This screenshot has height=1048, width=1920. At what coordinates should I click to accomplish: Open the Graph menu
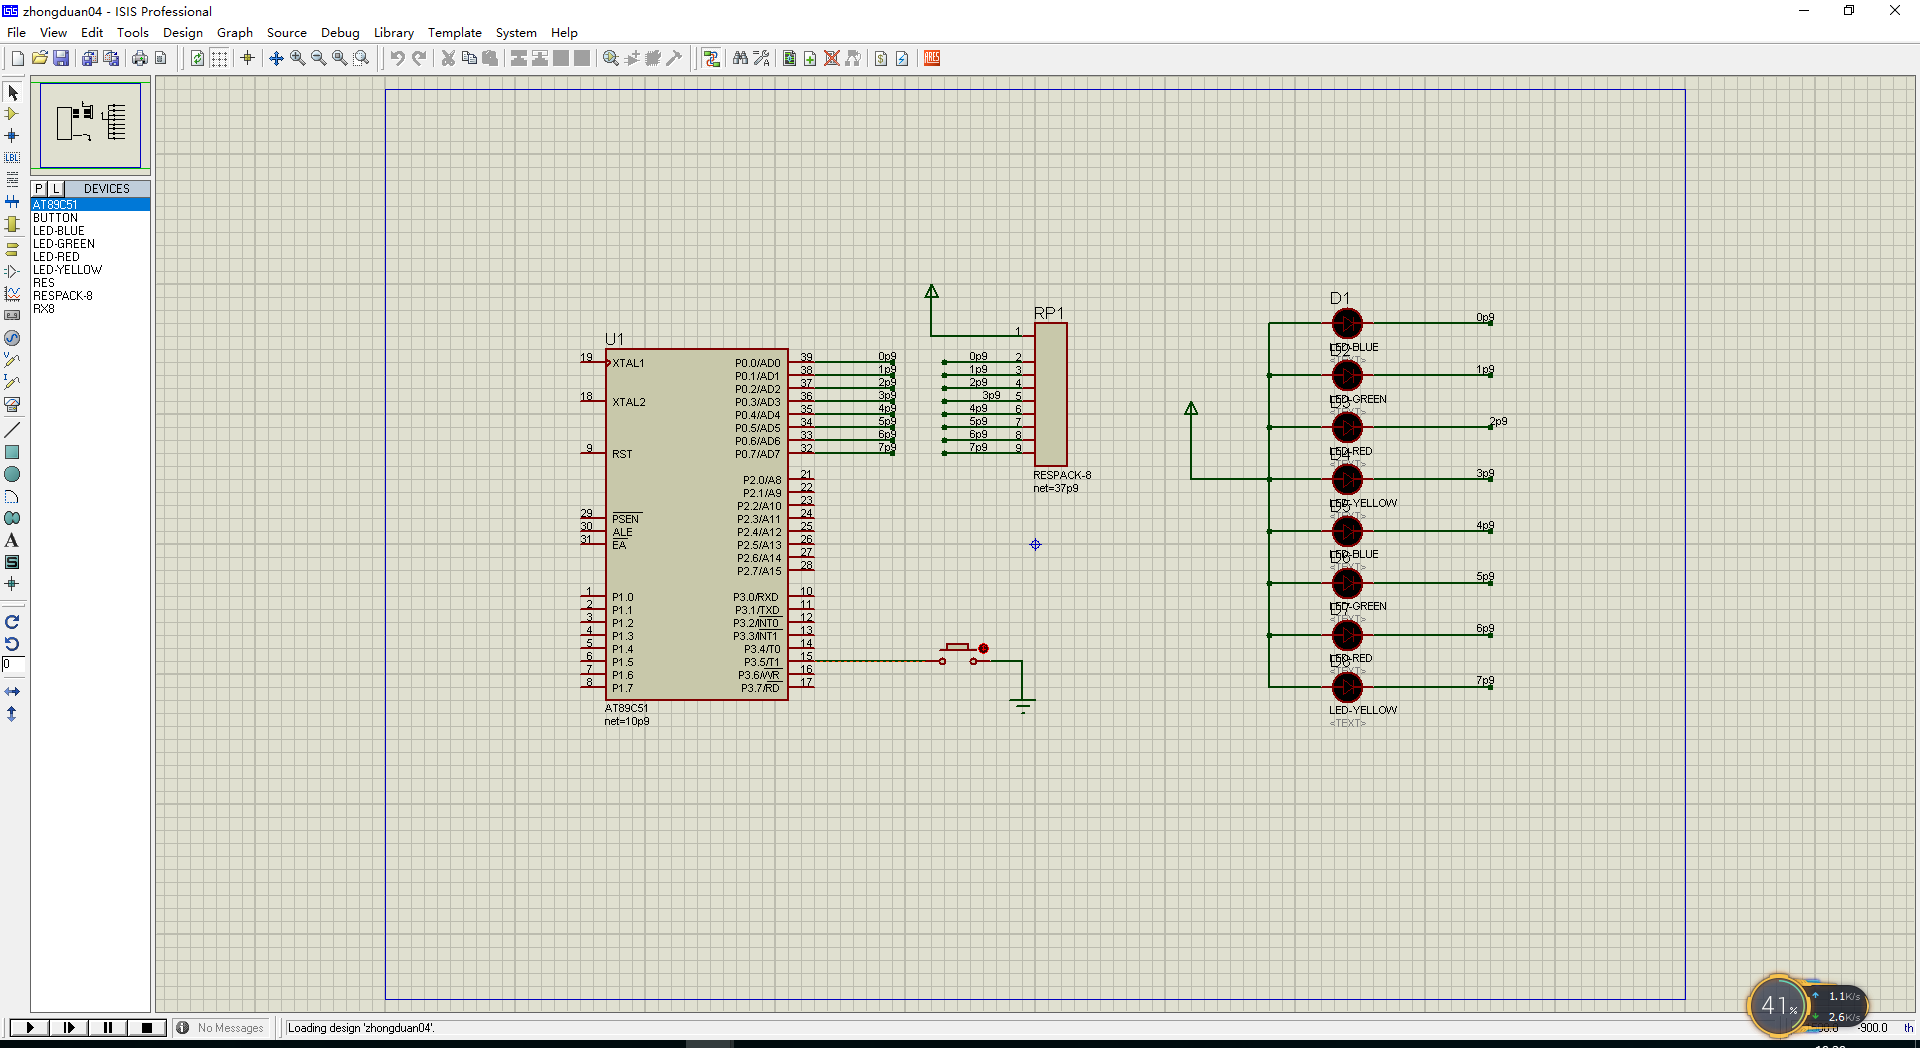[235, 32]
